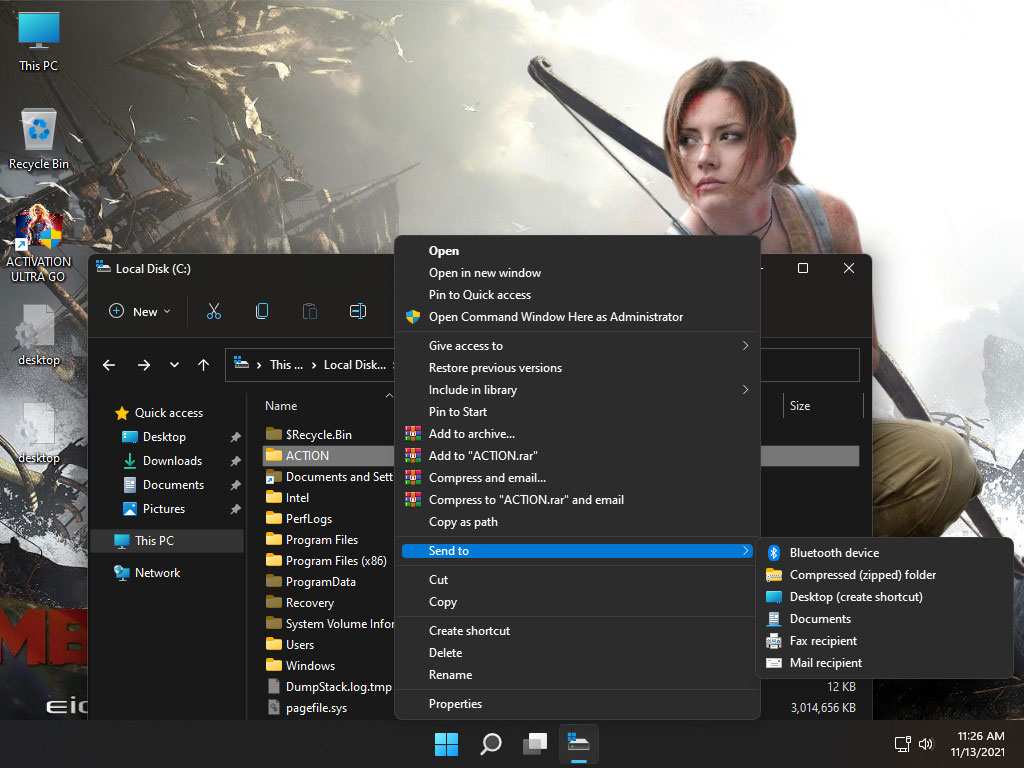Expand Give access to submenu
This screenshot has height=768, width=1024.
[577, 345]
